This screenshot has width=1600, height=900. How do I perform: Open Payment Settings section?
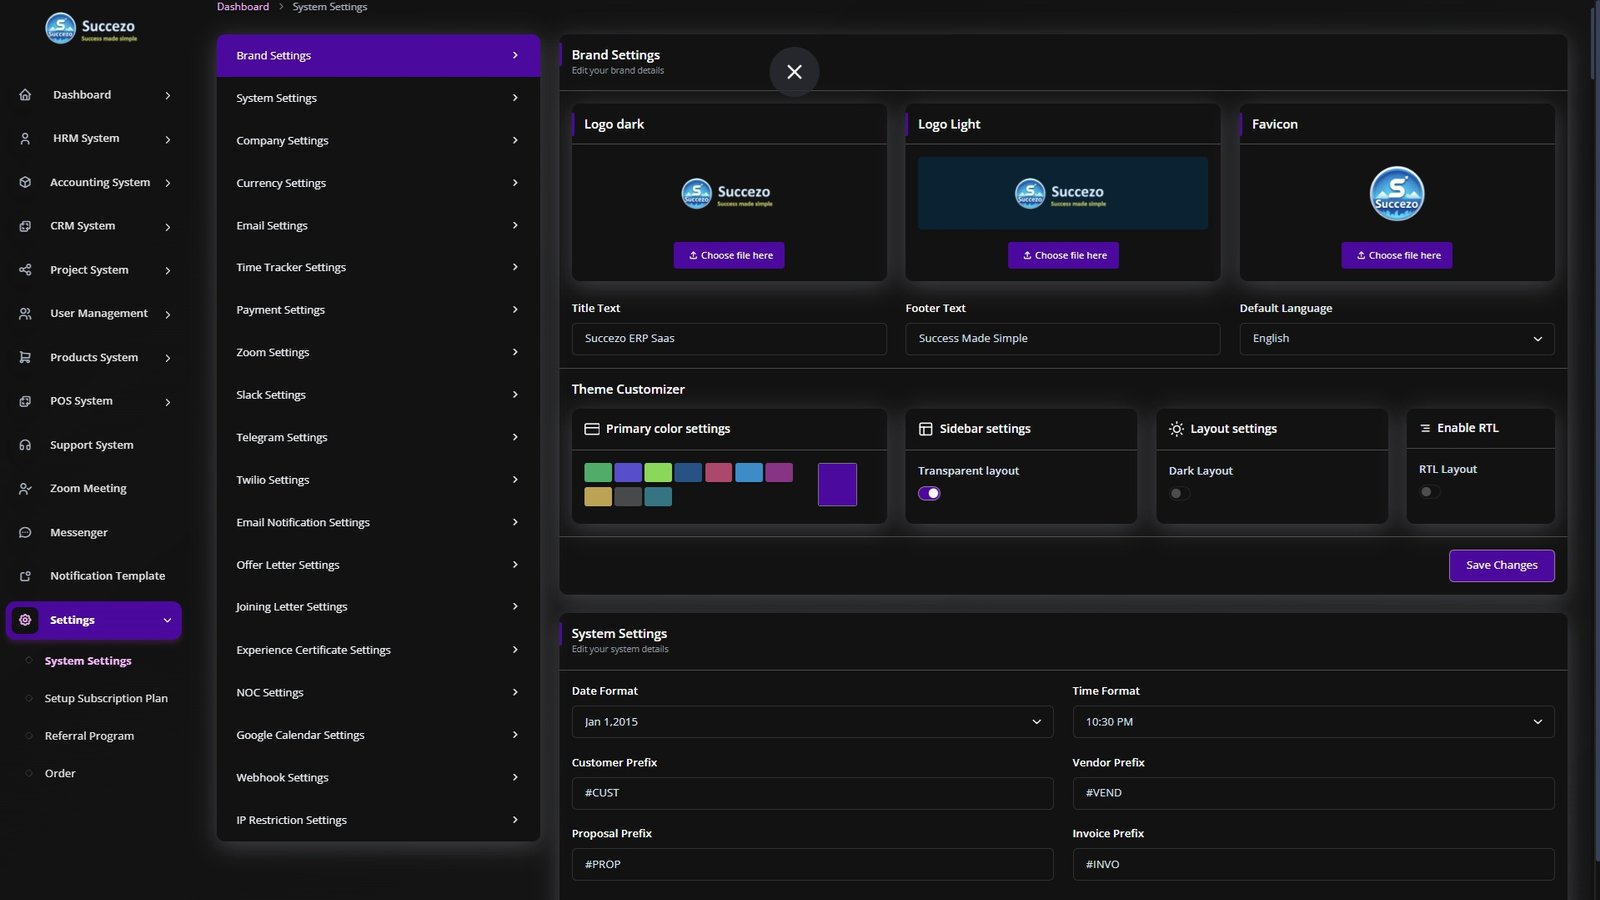coord(378,310)
